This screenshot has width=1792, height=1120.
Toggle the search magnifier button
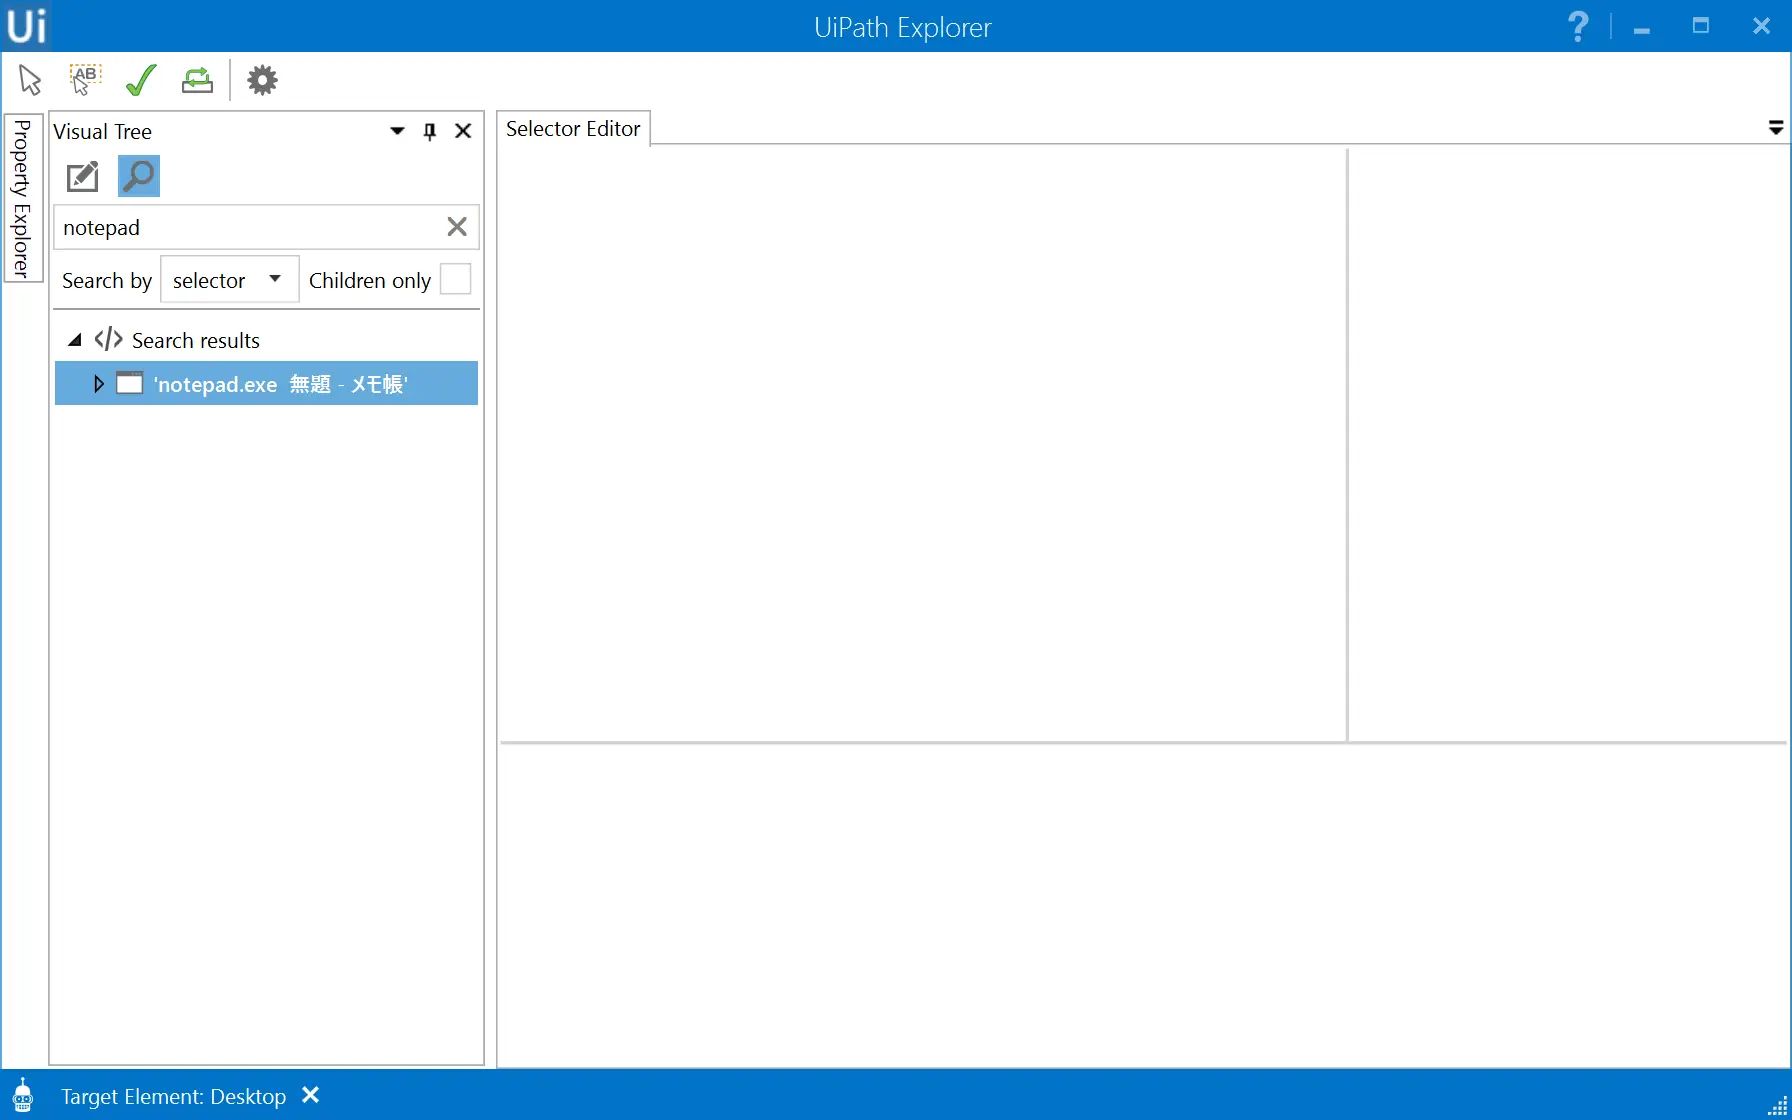[x=139, y=176]
